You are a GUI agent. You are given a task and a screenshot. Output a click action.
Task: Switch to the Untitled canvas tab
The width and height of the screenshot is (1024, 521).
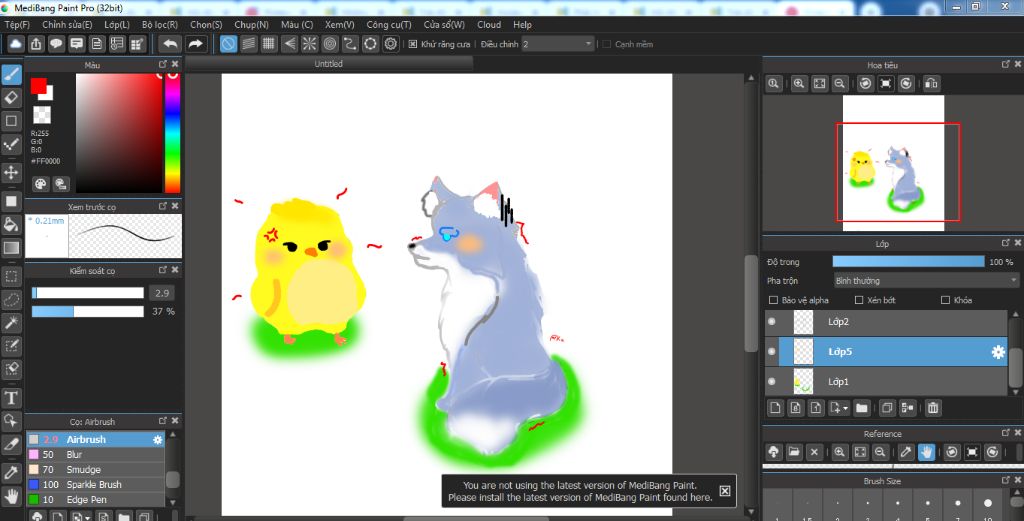328,64
